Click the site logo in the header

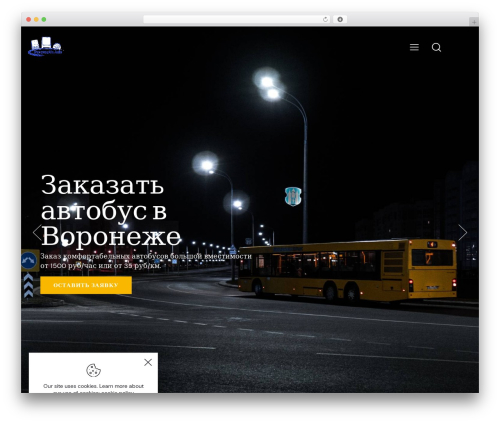[x=45, y=47]
